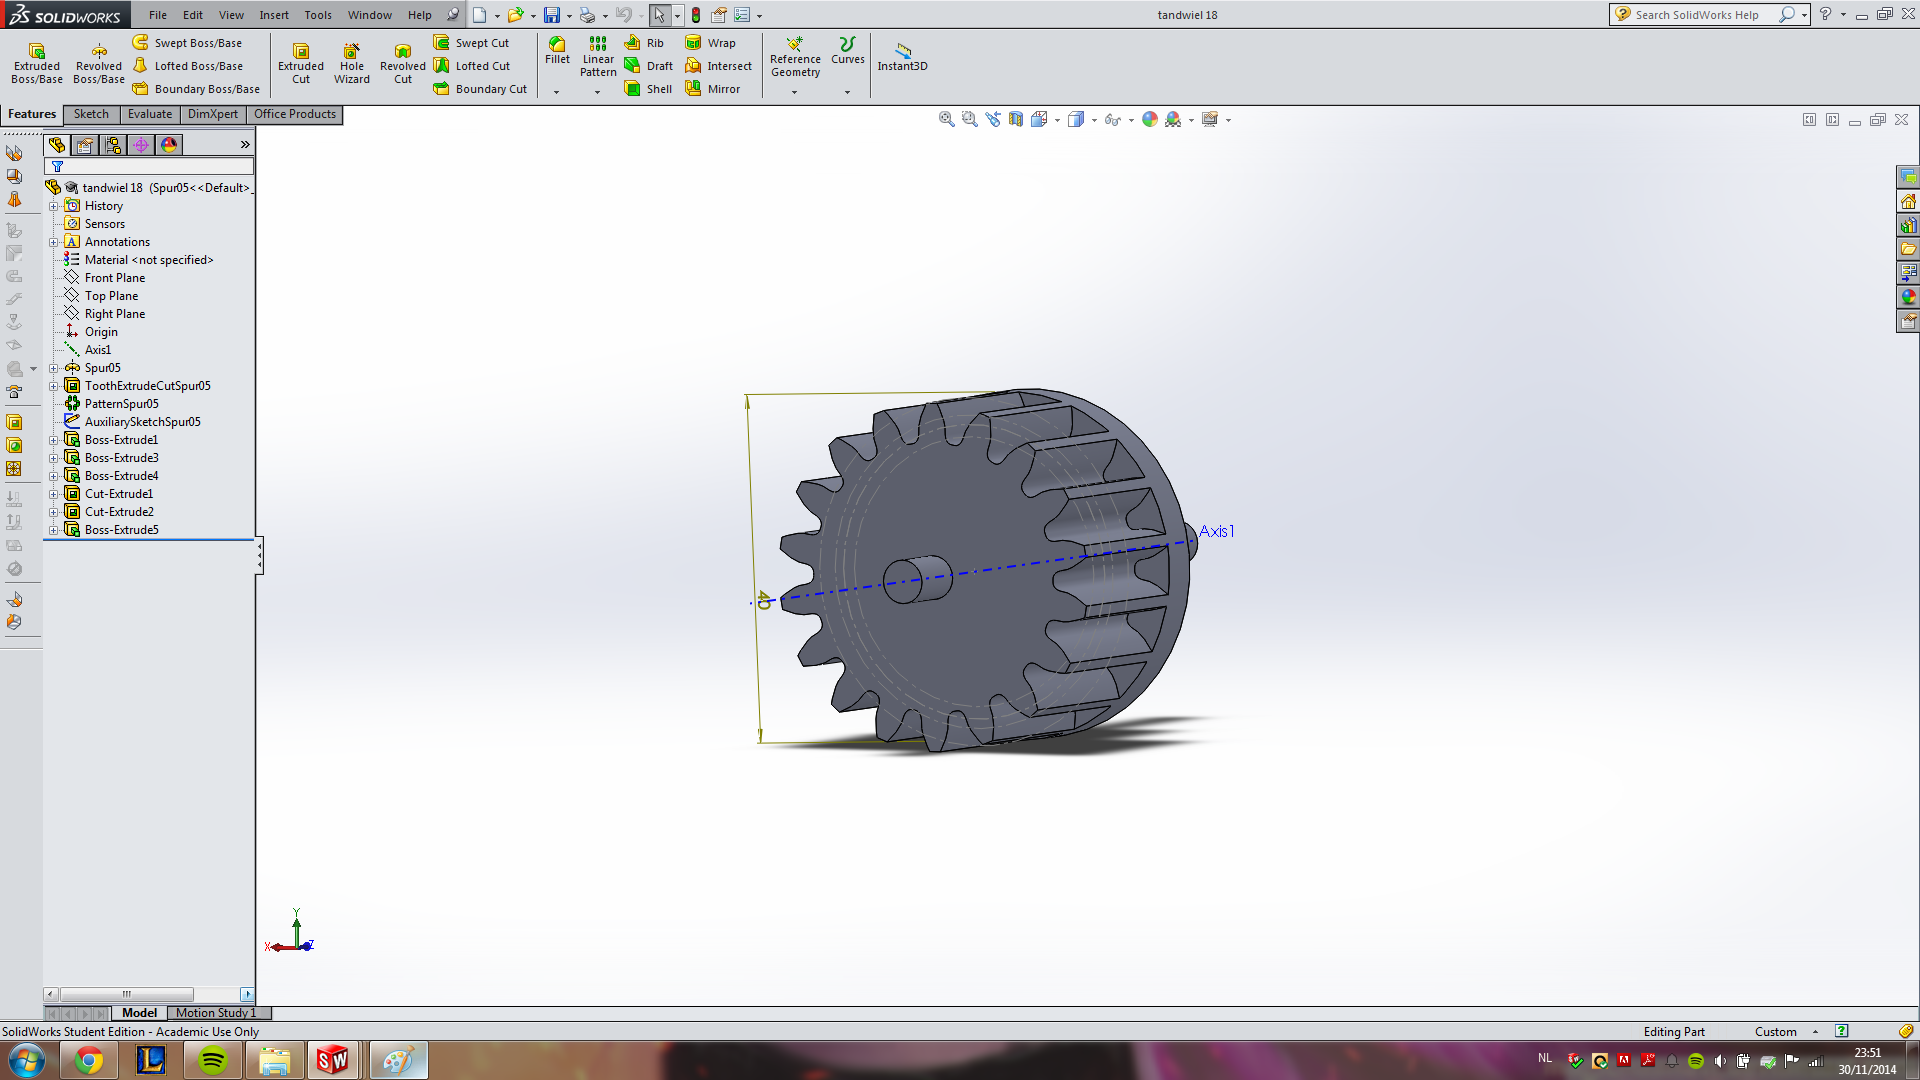Open Reference Geometry tools

coord(795,57)
